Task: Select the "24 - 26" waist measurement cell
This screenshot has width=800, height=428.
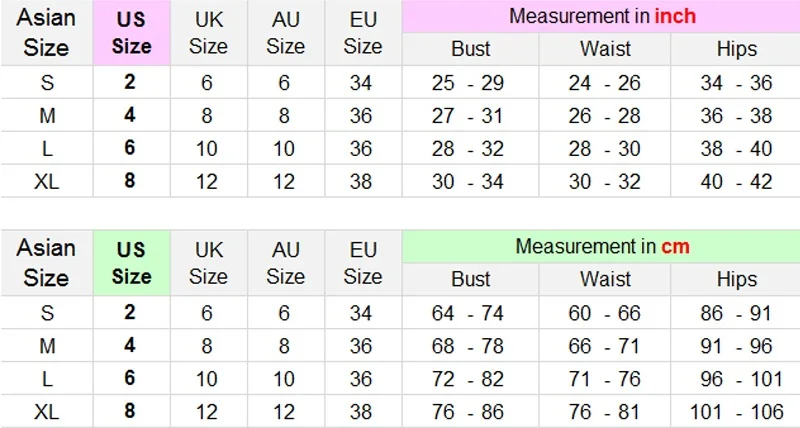Action: pyautogui.click(x=605, y=83)
